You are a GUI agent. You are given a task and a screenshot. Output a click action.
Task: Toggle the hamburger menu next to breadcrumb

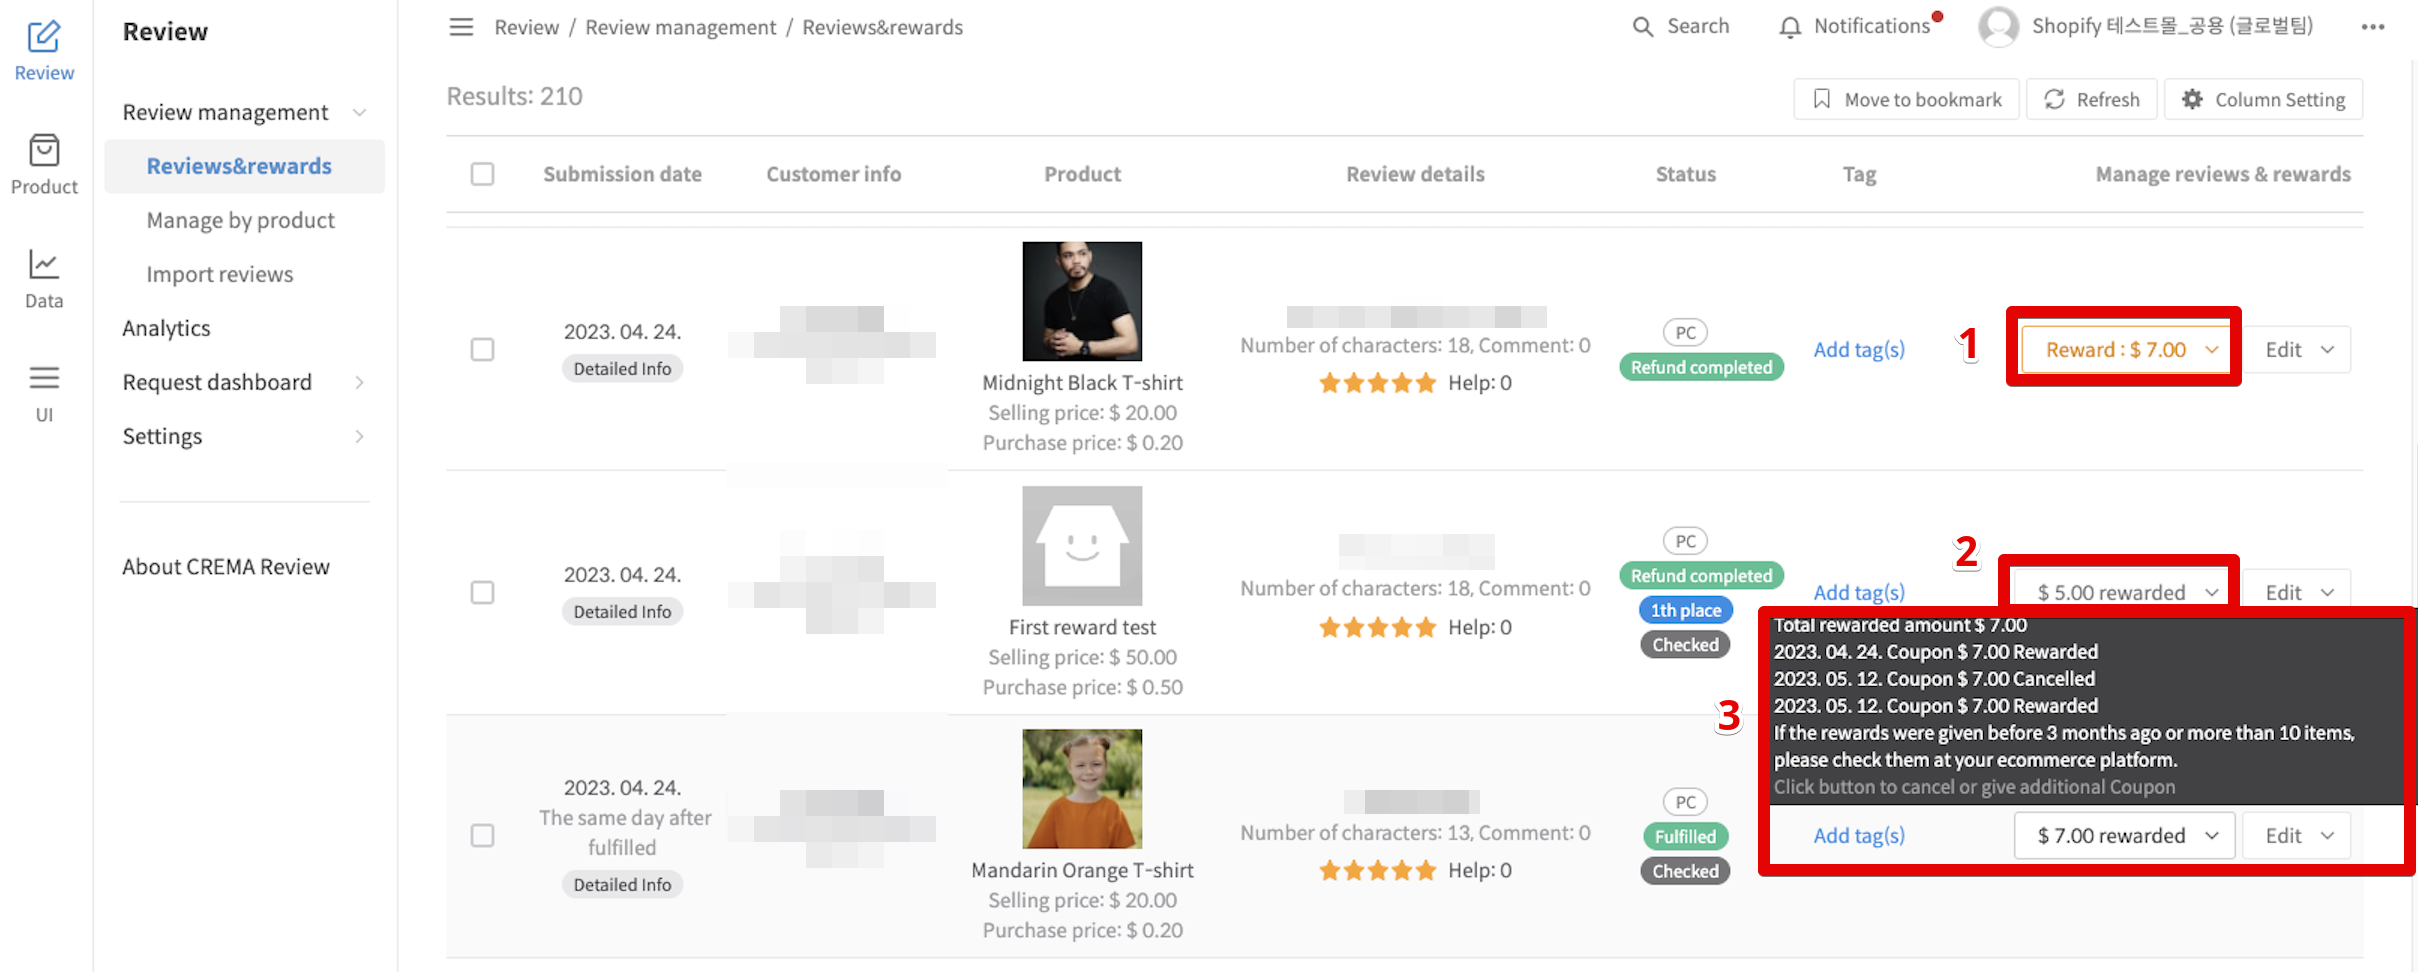(x=461, y=27)
